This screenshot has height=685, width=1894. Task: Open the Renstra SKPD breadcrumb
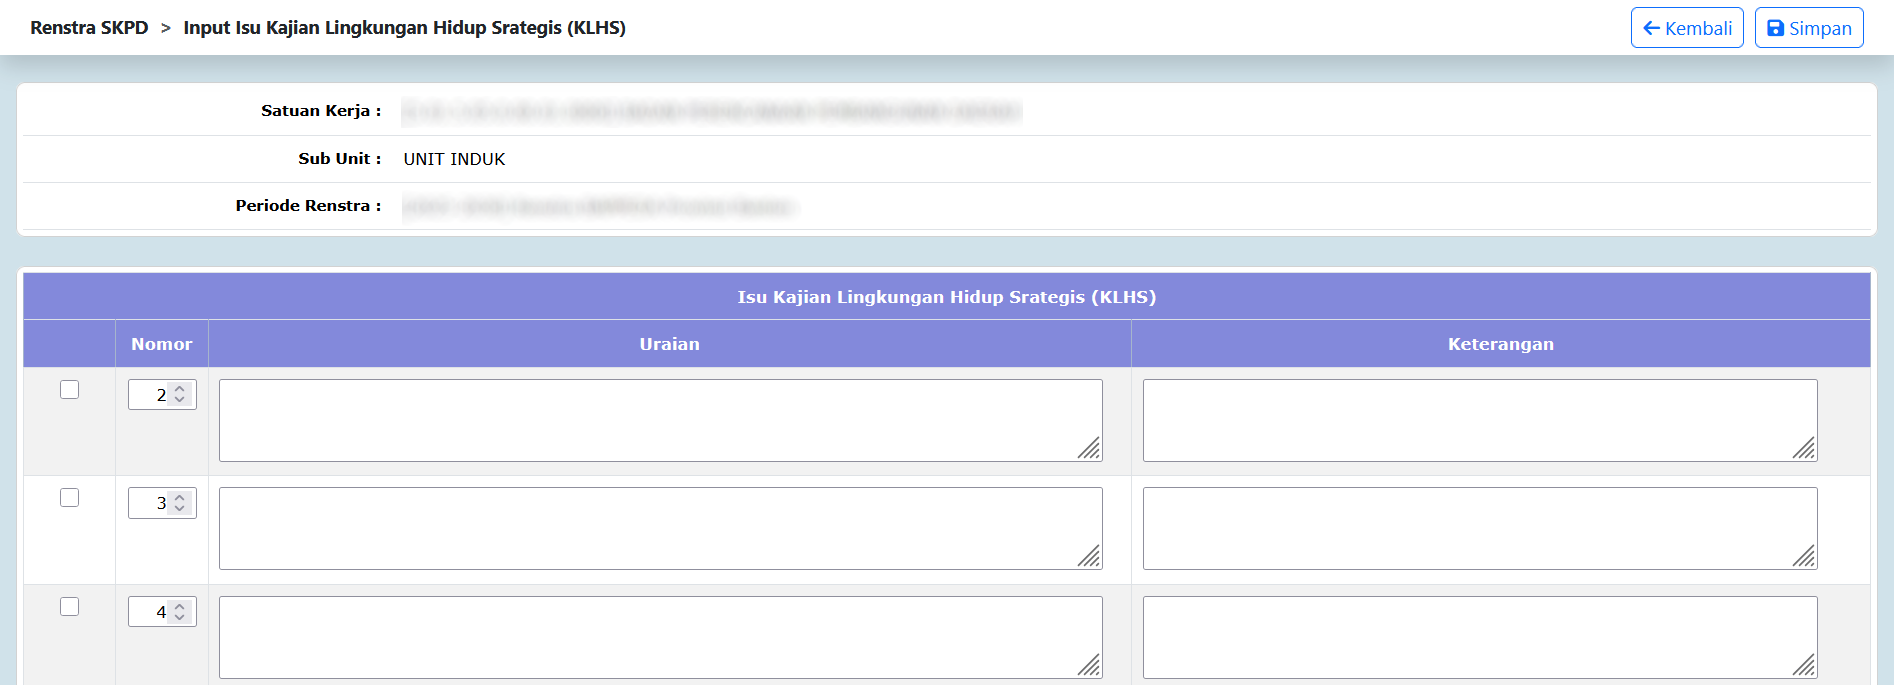pos(89,28)
